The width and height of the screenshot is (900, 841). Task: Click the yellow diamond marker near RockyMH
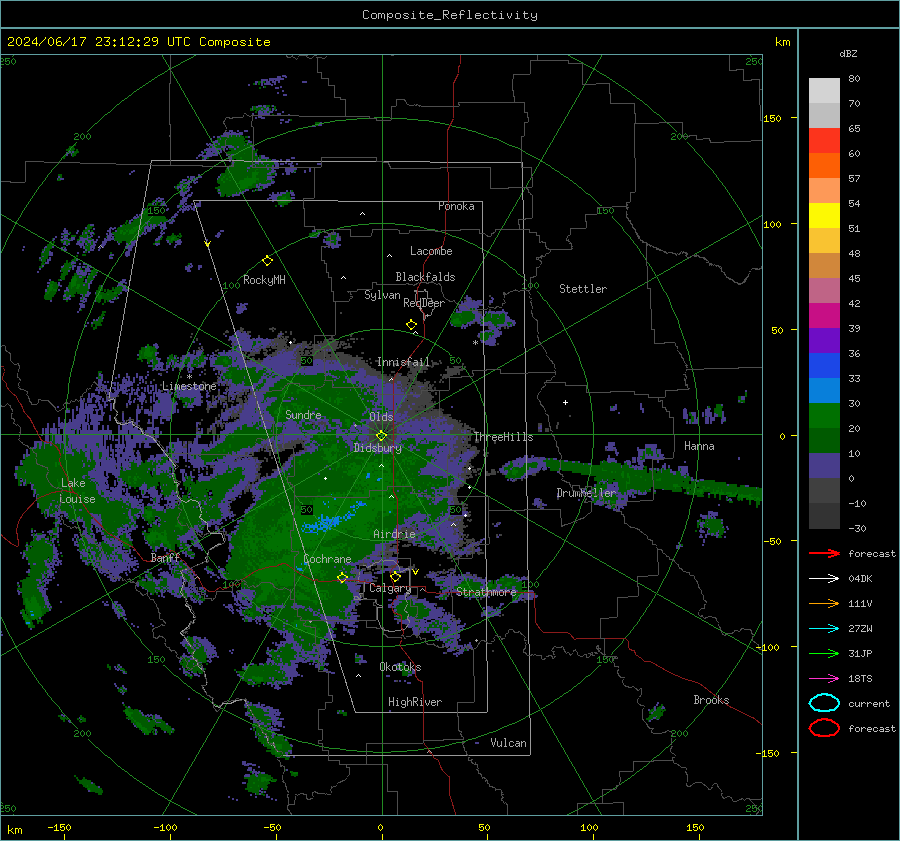tap(267, 261)
